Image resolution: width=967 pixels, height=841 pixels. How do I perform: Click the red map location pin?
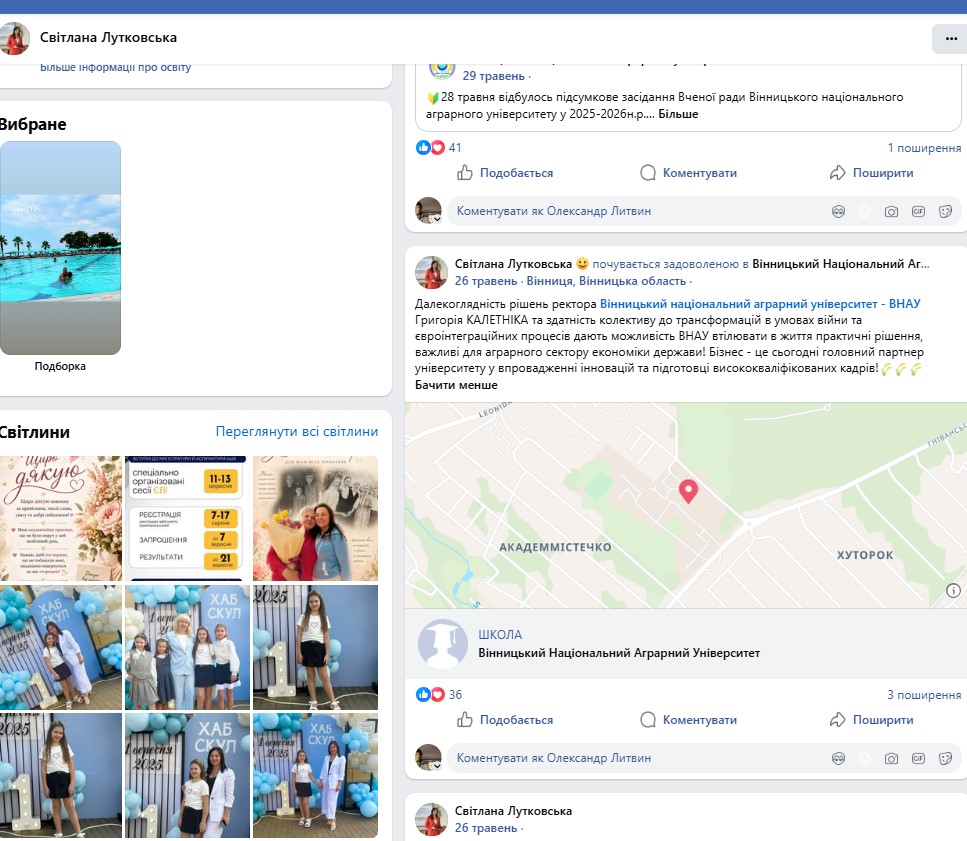[x=688, y=491]
